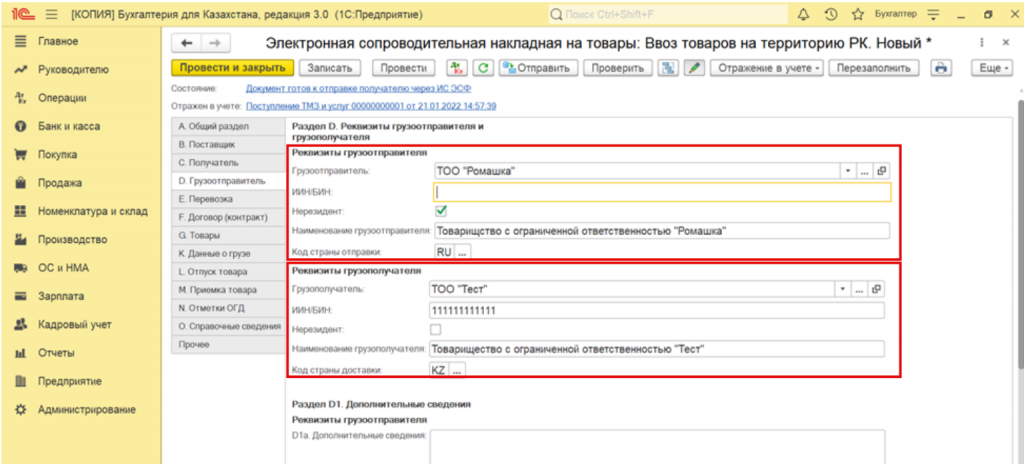Choose from list for Грузополучатель ellipsis
The height and width of the screenshot is (464, 1024).
coord(859,289)
